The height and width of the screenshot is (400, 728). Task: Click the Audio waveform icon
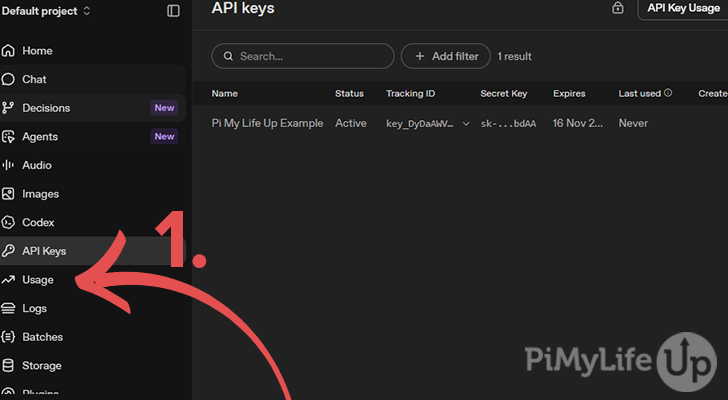(8, 165)
